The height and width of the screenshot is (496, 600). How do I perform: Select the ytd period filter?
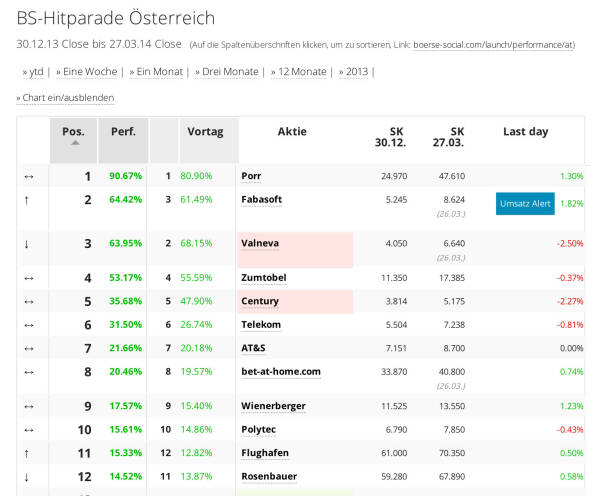36,72
